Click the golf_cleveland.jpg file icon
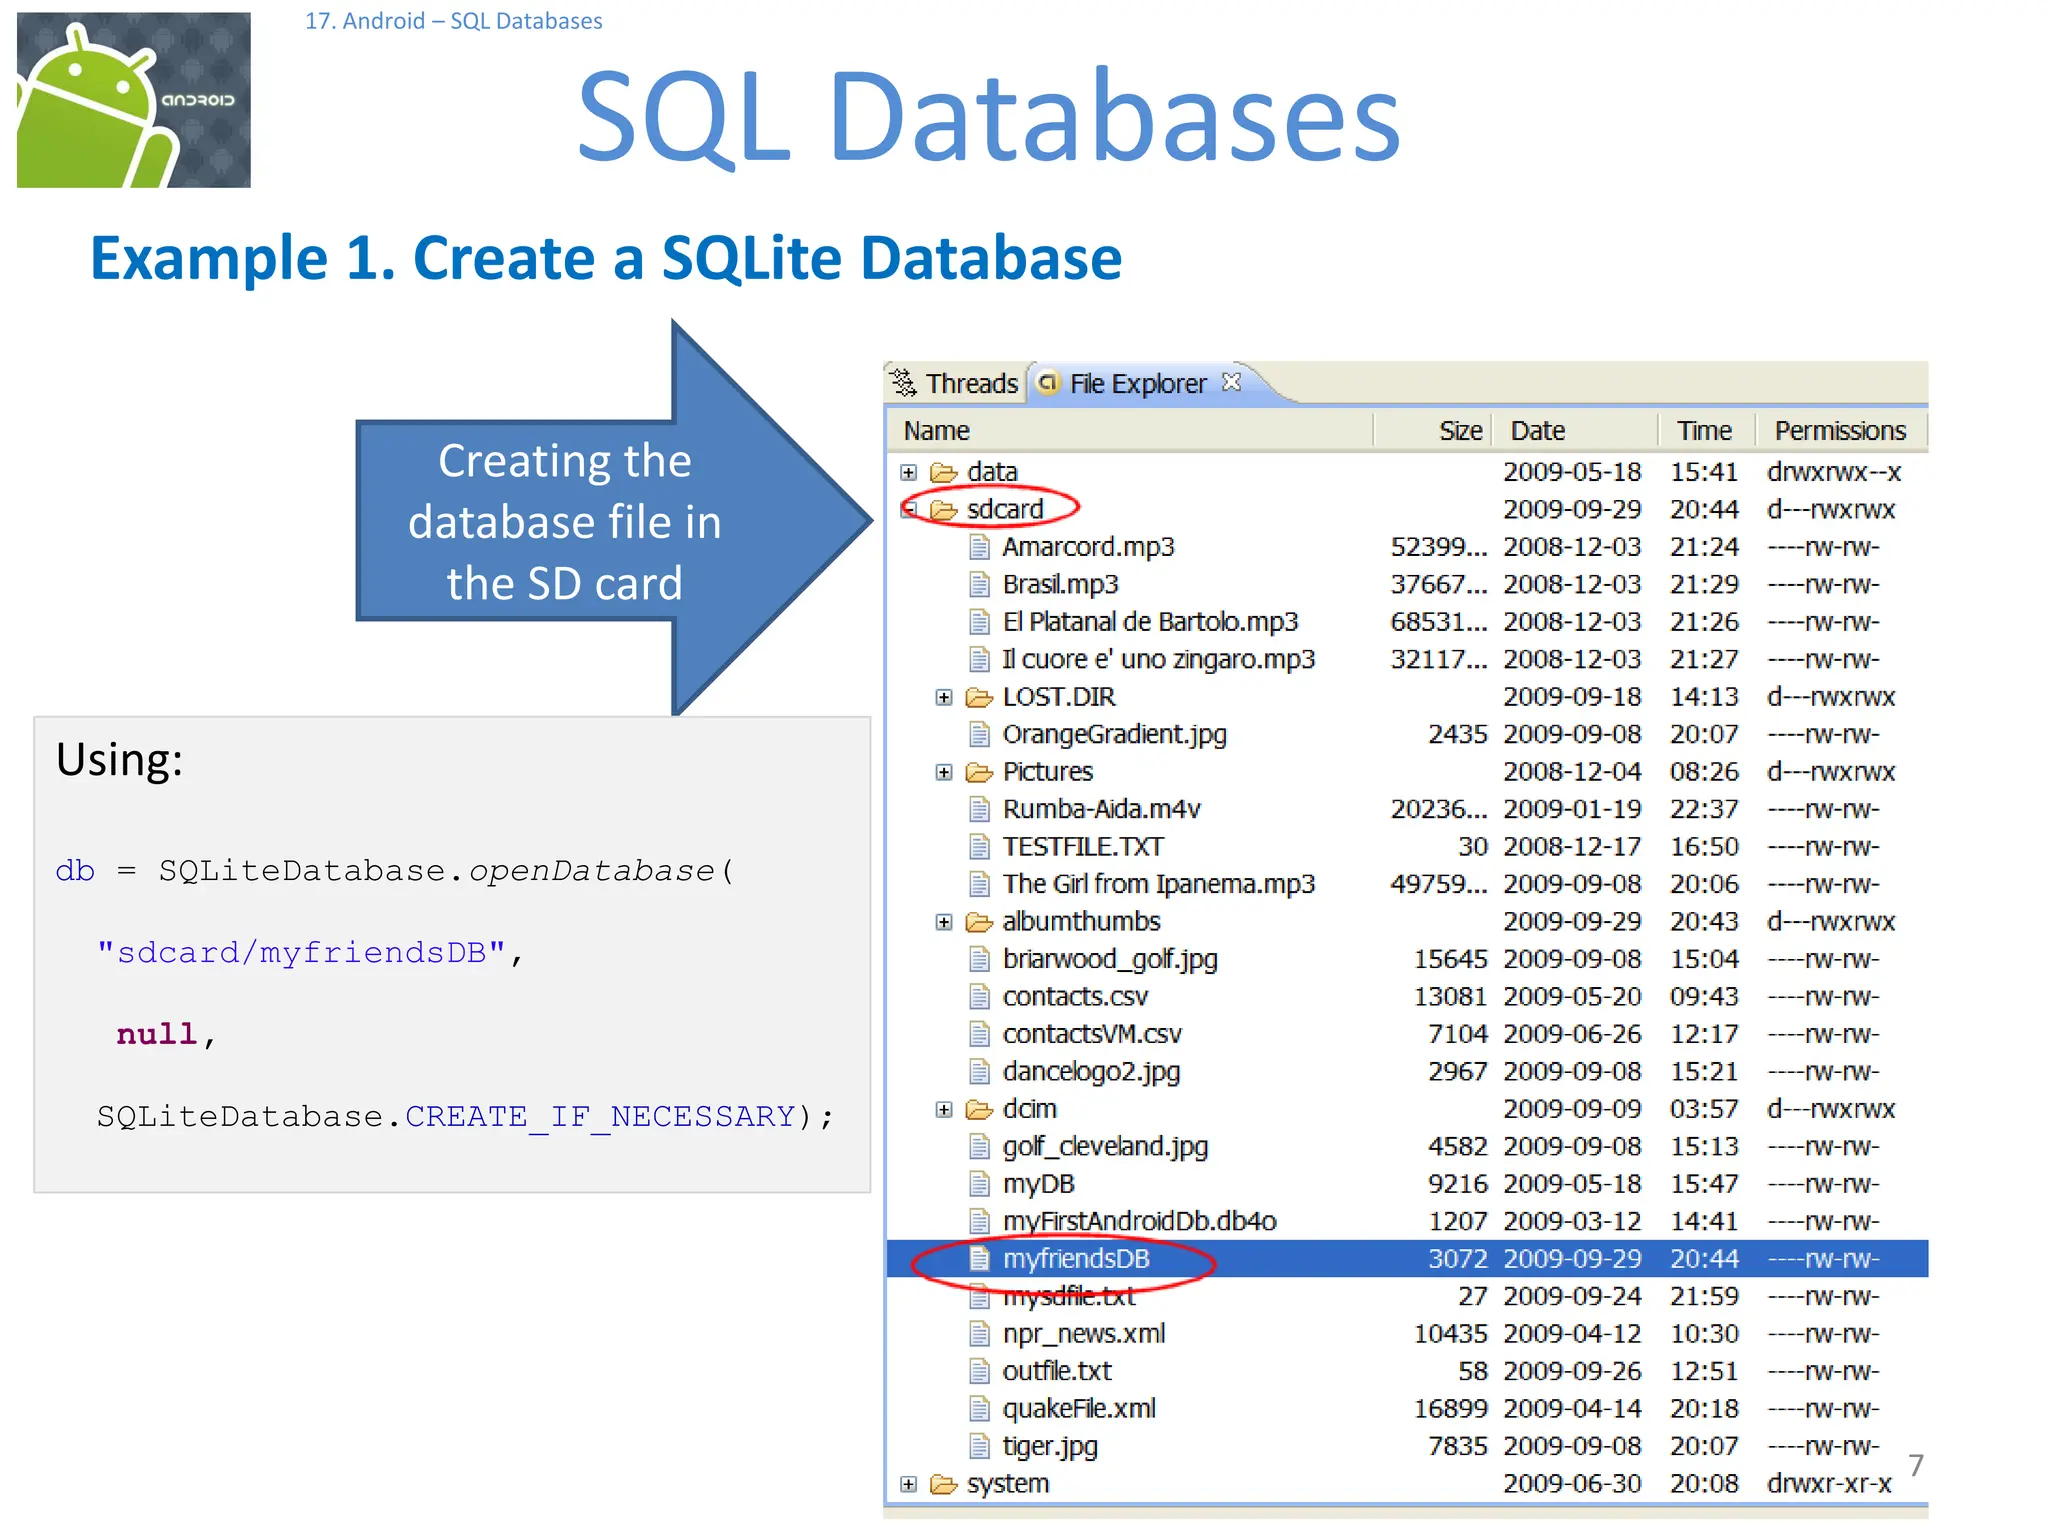 (x=980, y=1147)
